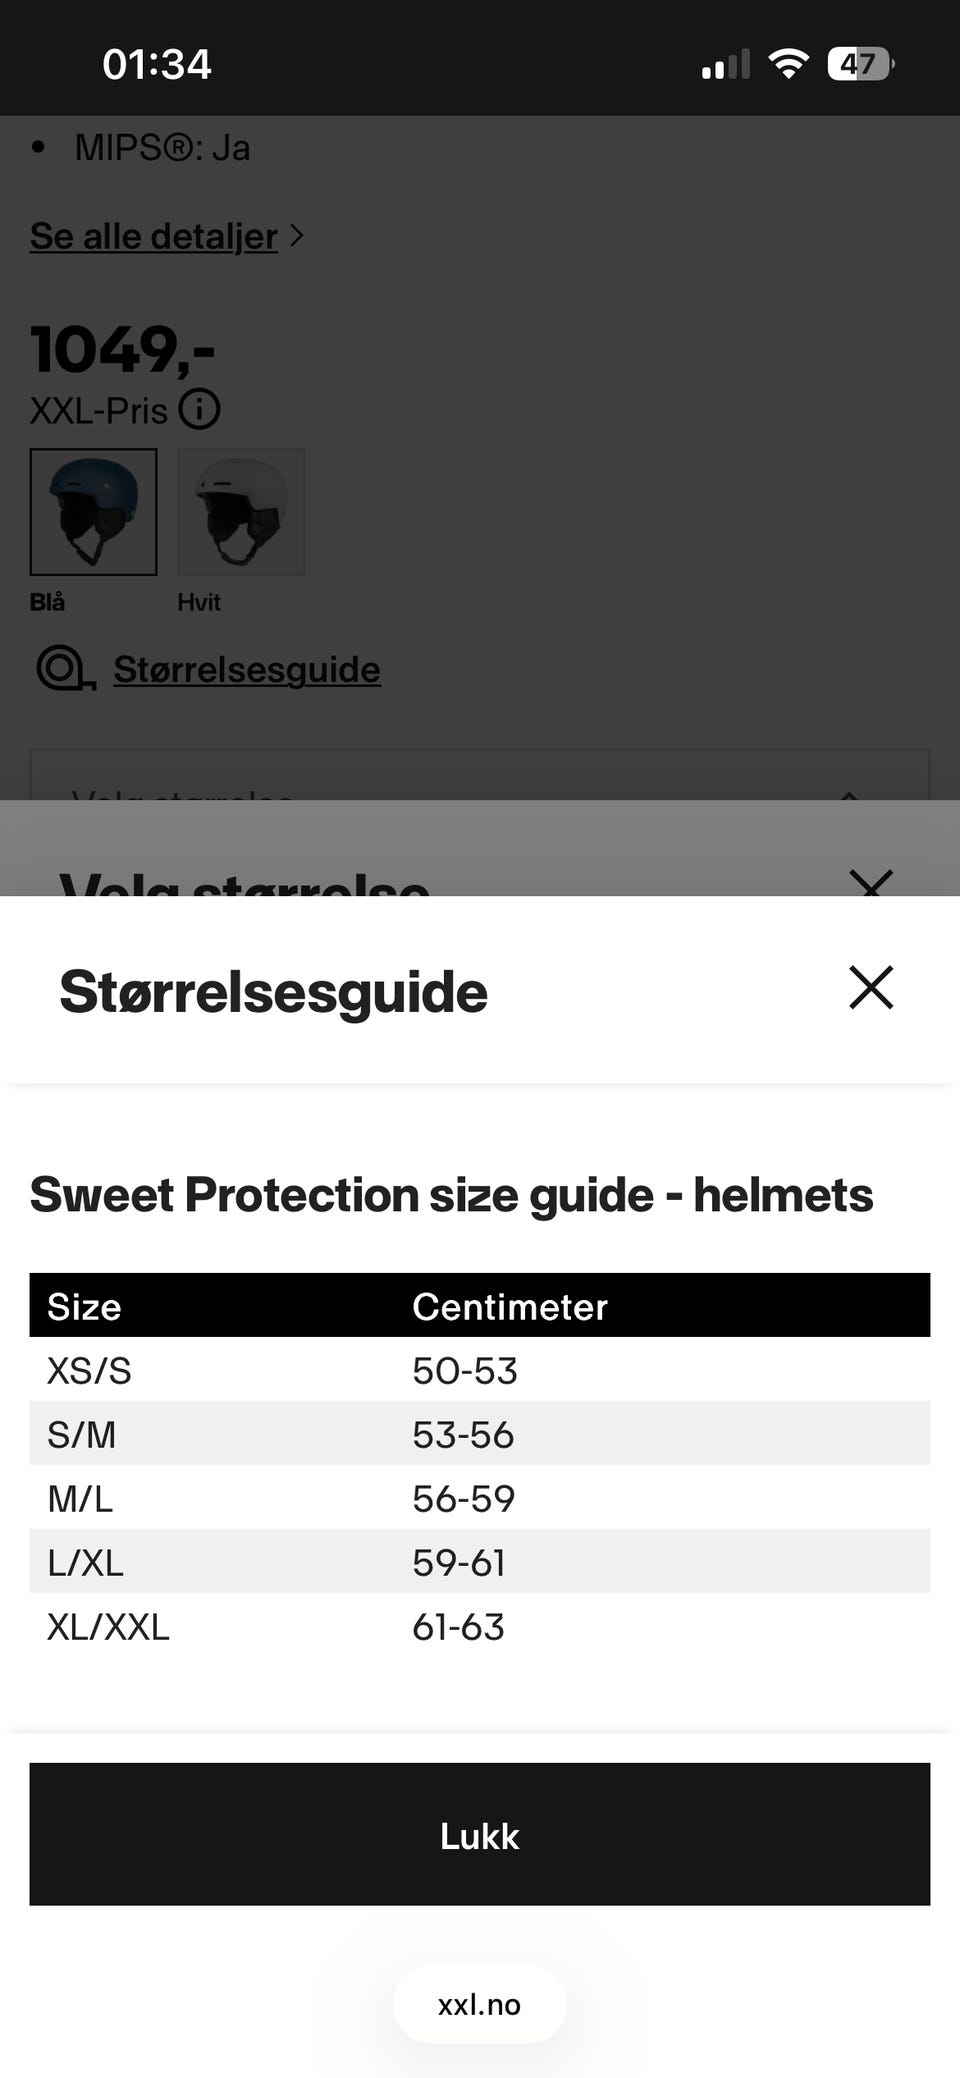This screenshot has width=960, height=2078.
Task: Tap the 01:34 clock in status bar
Action: (x=157, y=64)
